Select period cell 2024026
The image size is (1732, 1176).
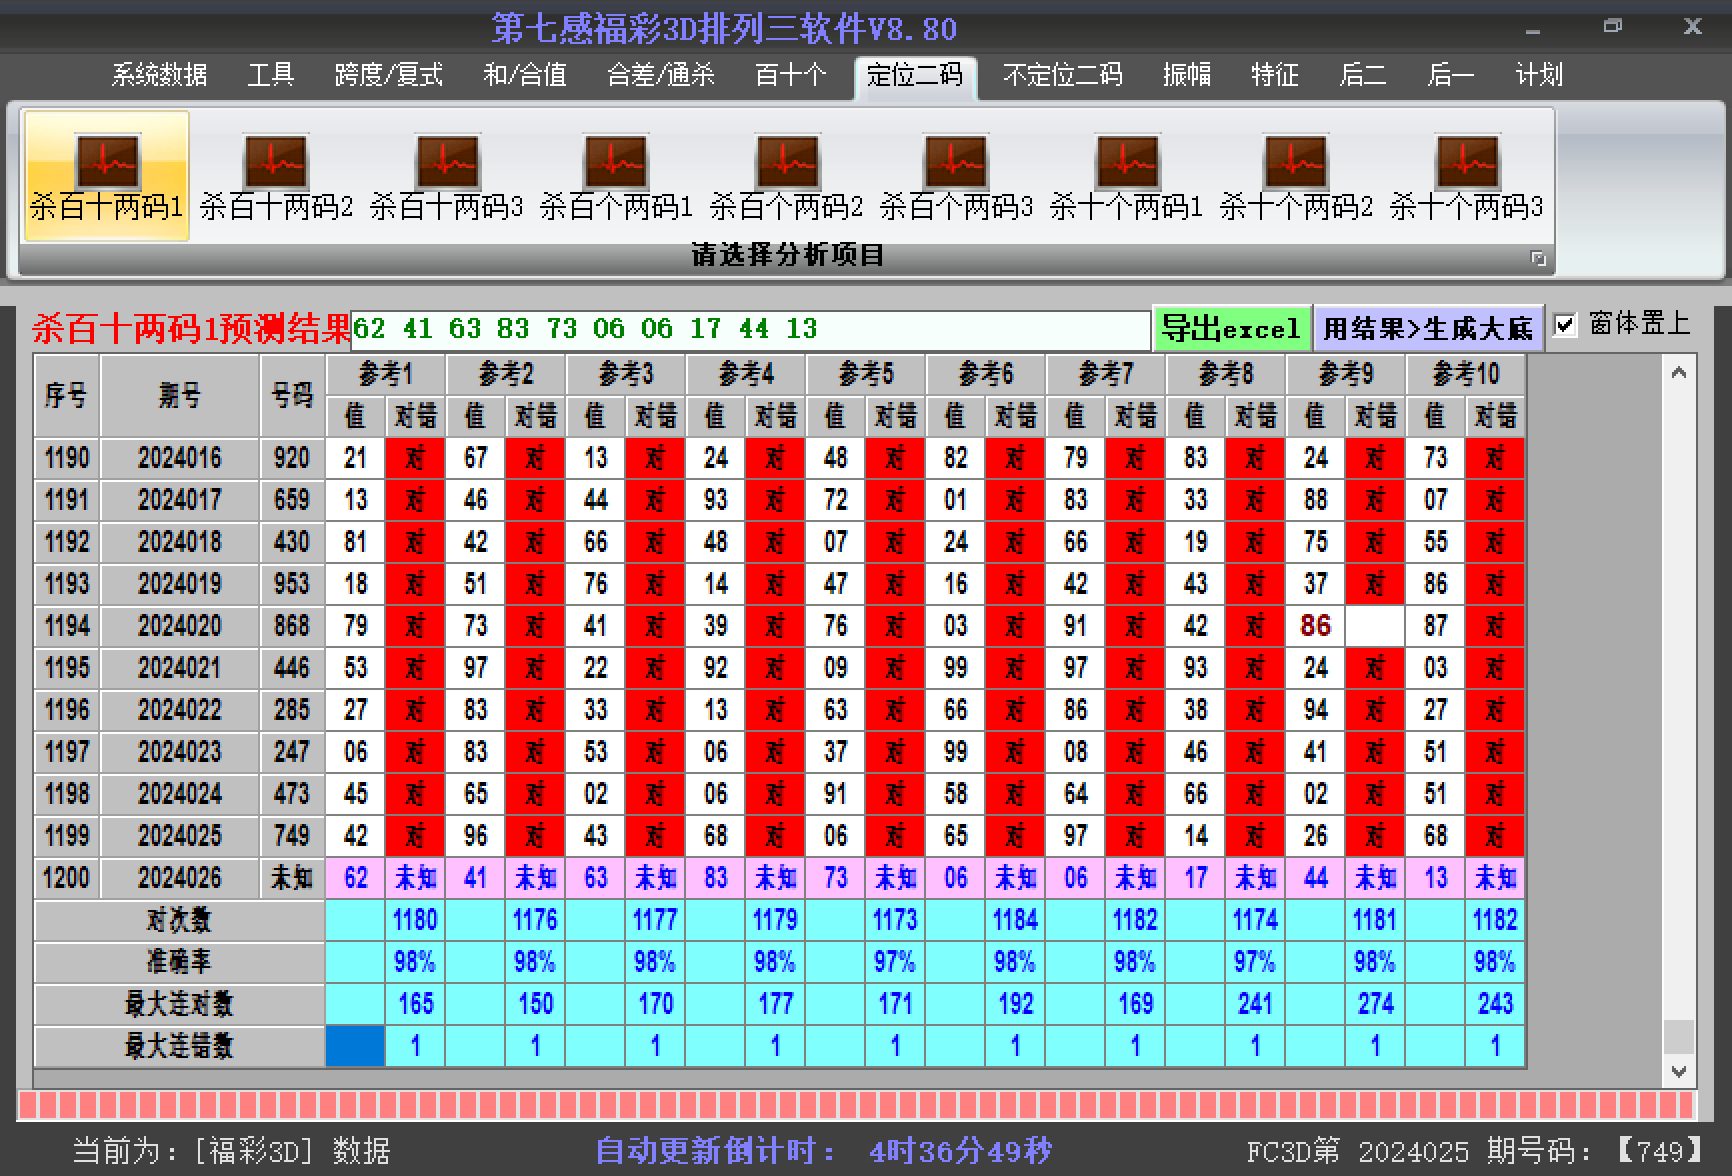[180, 878]
